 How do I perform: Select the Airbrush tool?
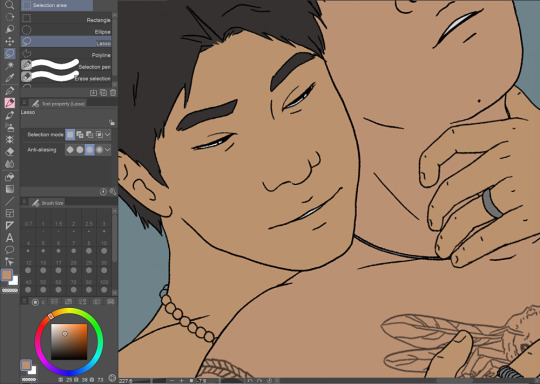tap(10, 127)
